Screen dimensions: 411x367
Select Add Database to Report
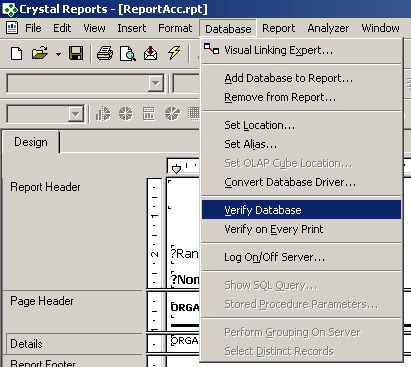(x=301, y=78)
